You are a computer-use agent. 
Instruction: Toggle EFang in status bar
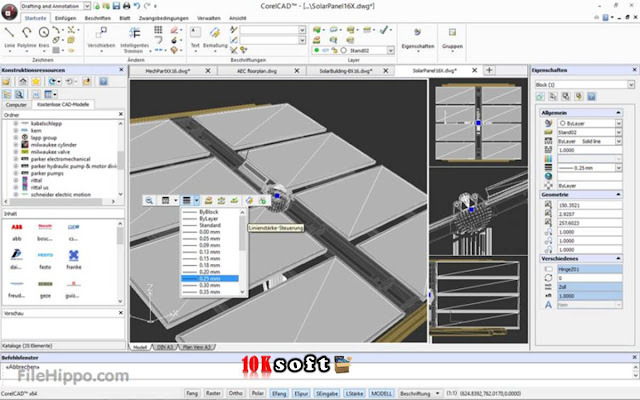[x=279, y=393]
